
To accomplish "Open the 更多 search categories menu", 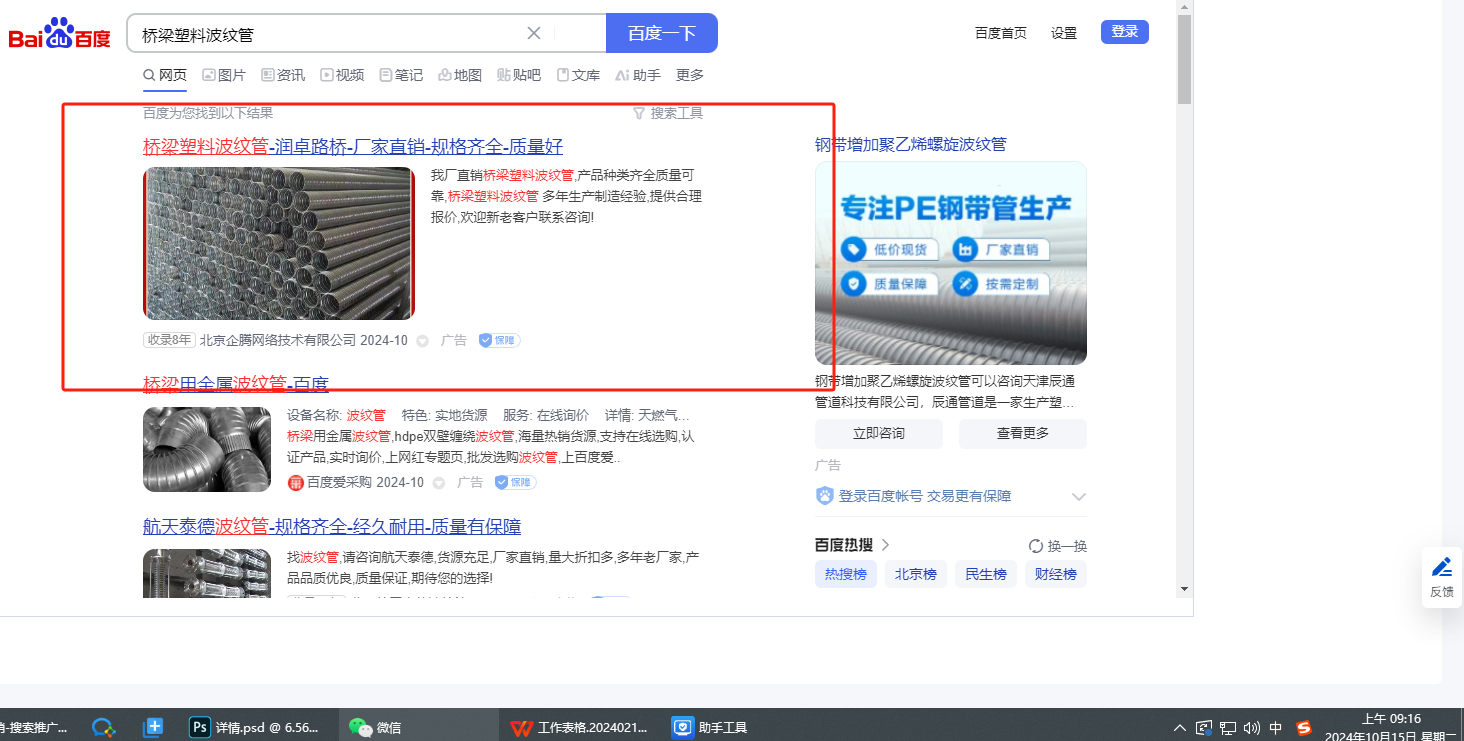I will [689, 75].
